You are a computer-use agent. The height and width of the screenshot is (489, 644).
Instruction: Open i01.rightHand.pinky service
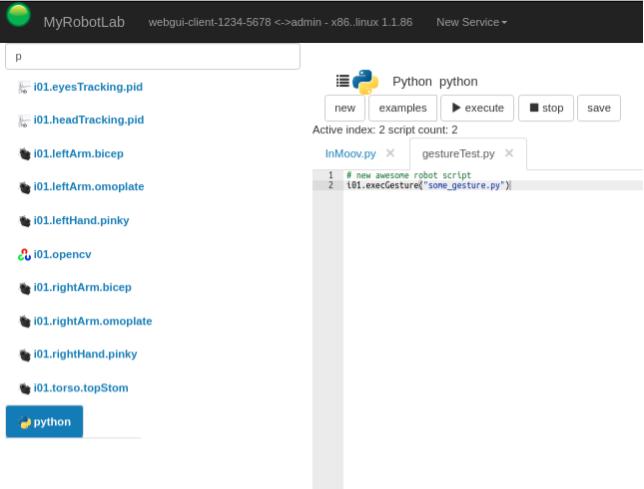pos(85,354)
